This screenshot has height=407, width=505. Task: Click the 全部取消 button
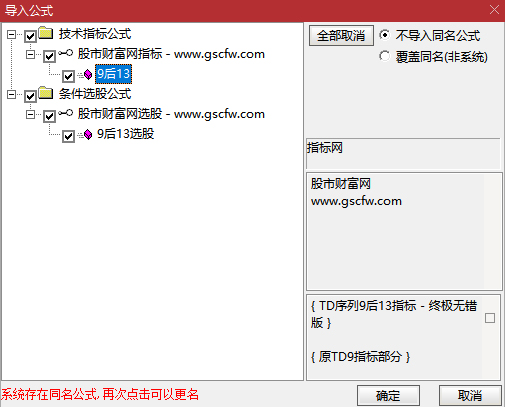[341, 35]
